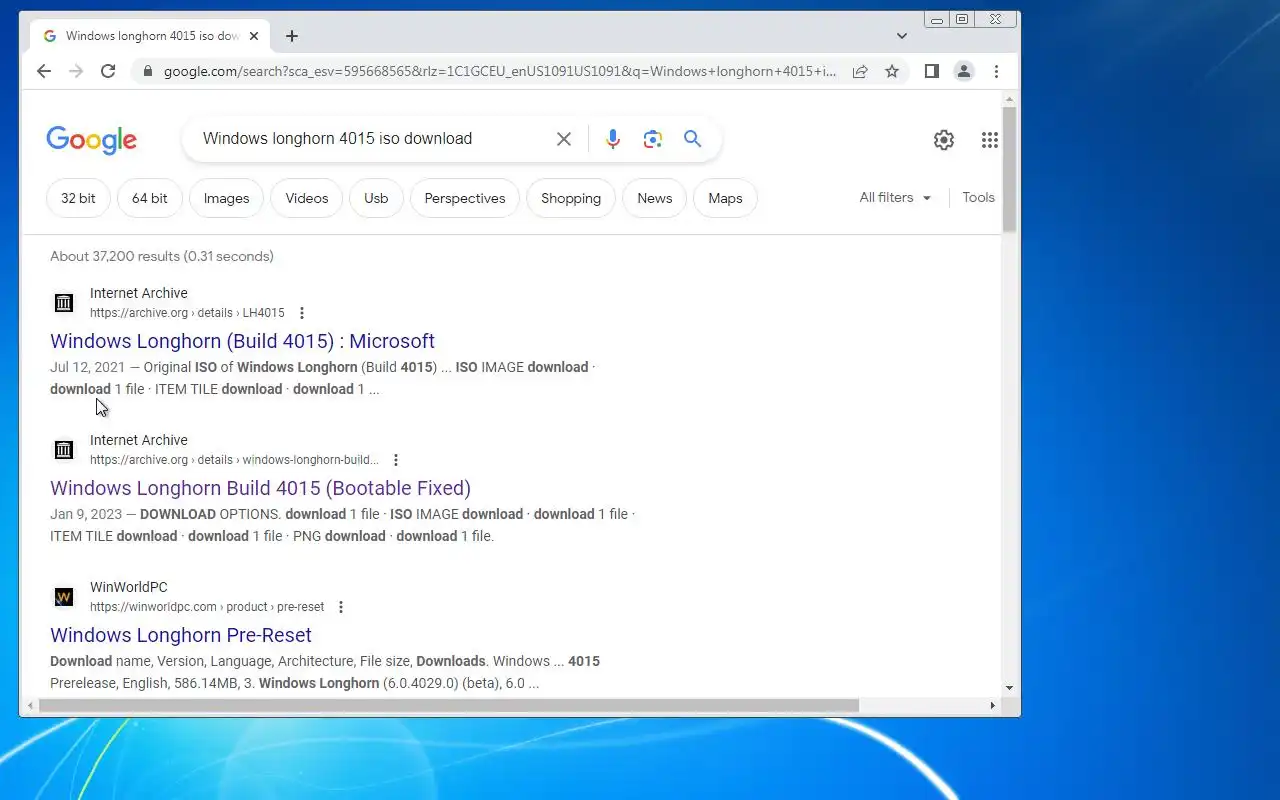Switch to Maps results
The width and height of the screenshot is (1280, 800).
coord(725,198)
